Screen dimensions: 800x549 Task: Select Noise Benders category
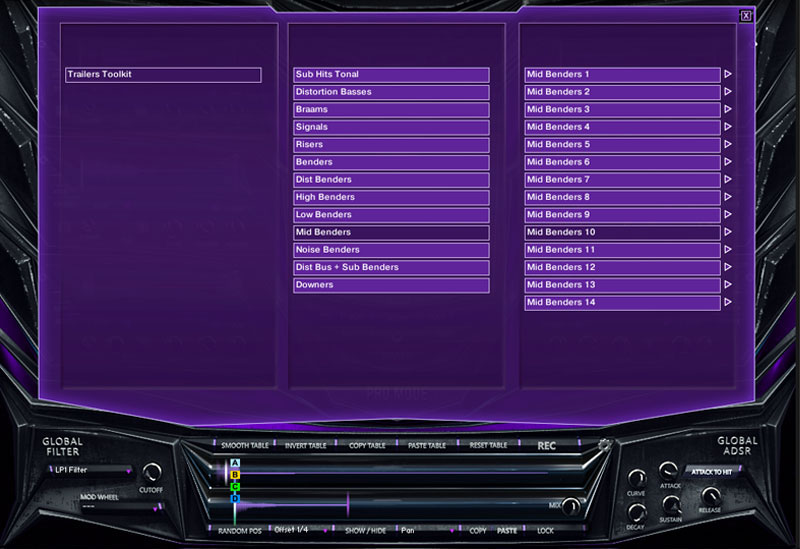point(391,249)
